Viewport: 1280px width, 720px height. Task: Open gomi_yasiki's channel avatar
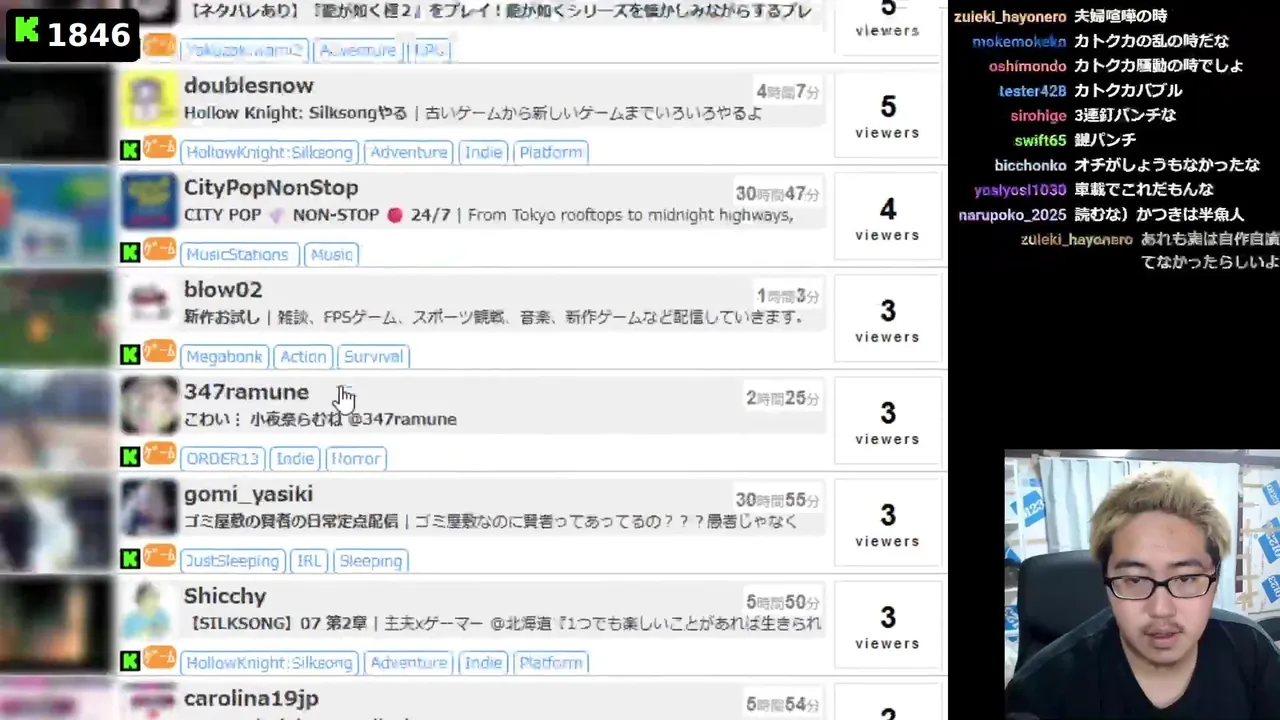[x=149, y=508]
